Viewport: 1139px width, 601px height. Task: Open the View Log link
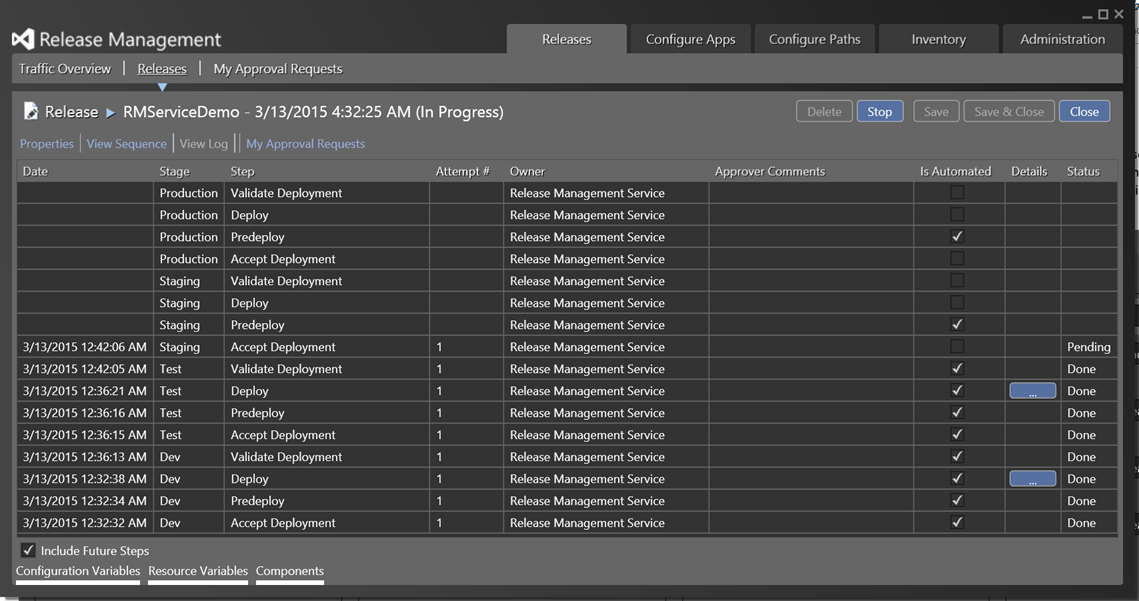point(203,144)
